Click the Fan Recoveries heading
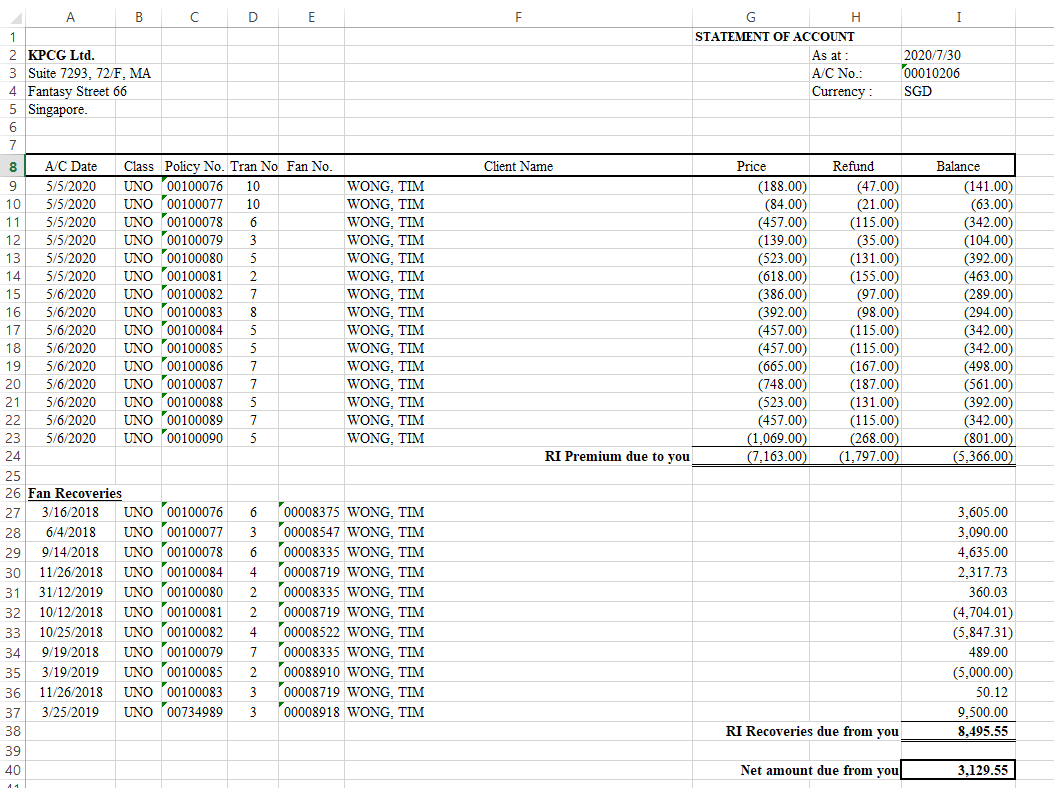The height and width of the screenshot is (788, 1054). pyautogui.click(x=75, y=494)
